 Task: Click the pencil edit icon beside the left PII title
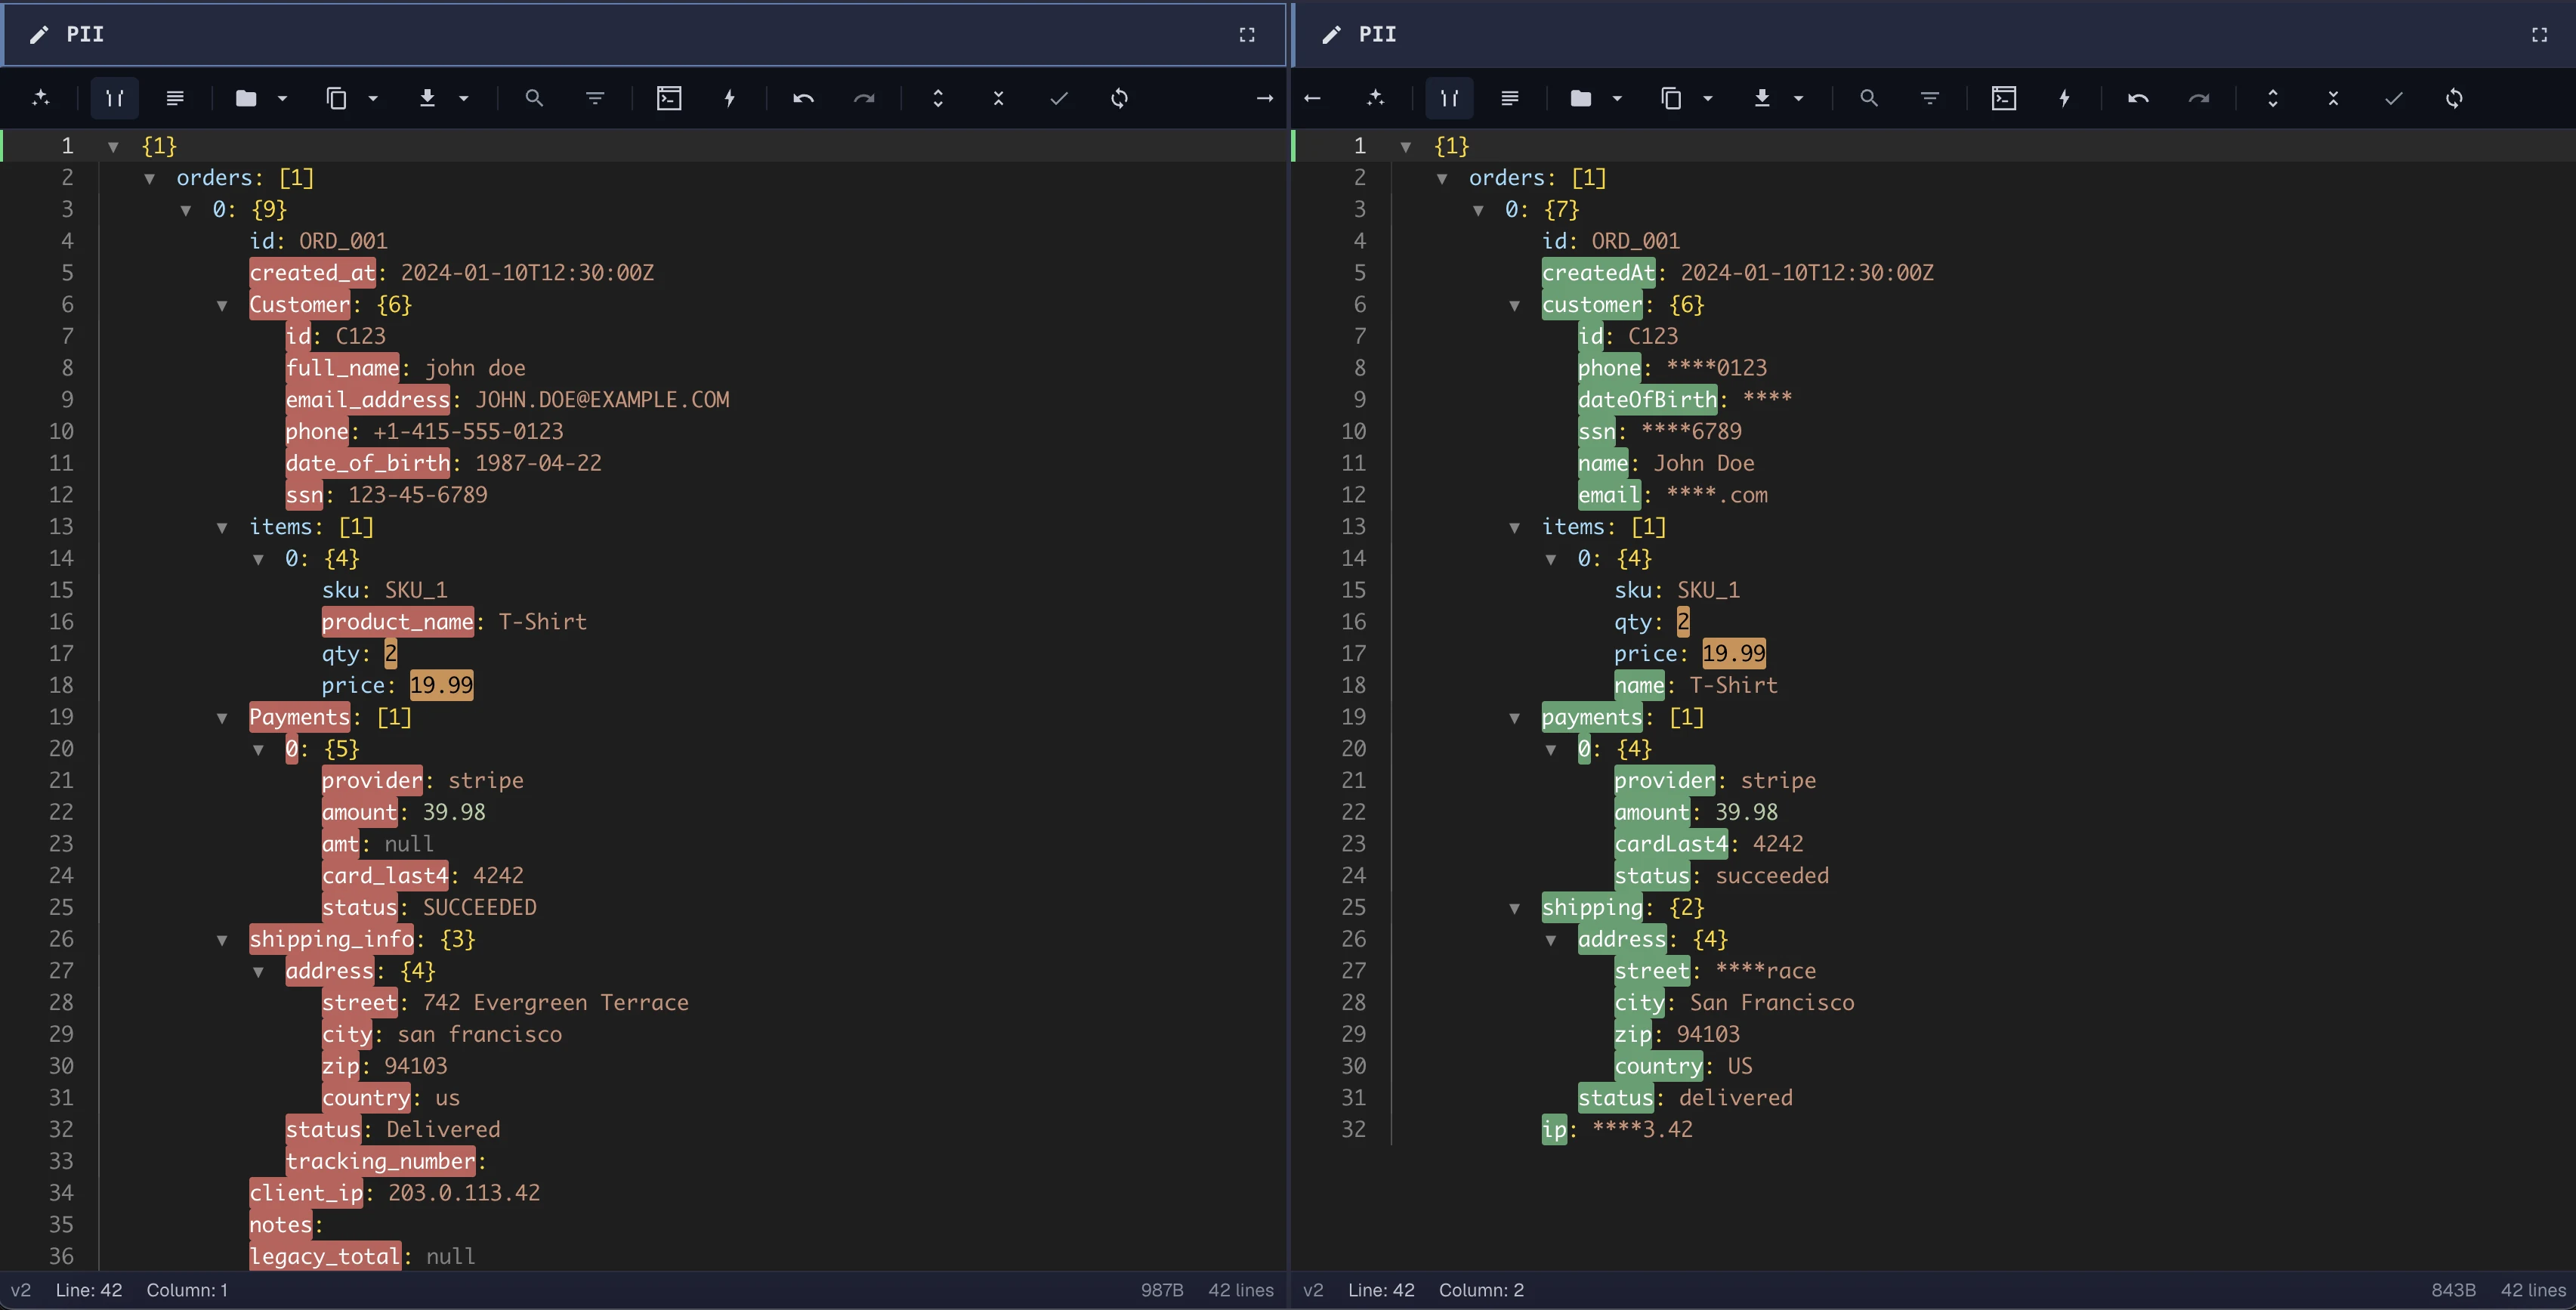tap(38, 33)
